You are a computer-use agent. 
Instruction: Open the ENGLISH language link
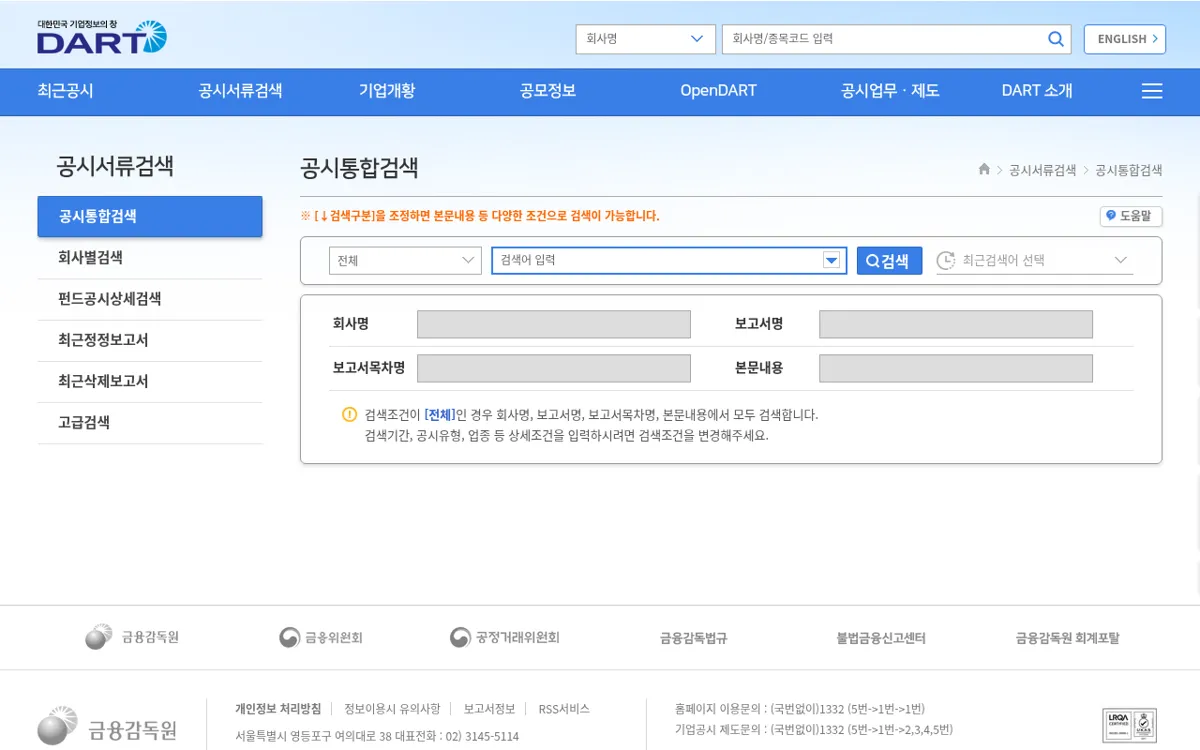1125,39
